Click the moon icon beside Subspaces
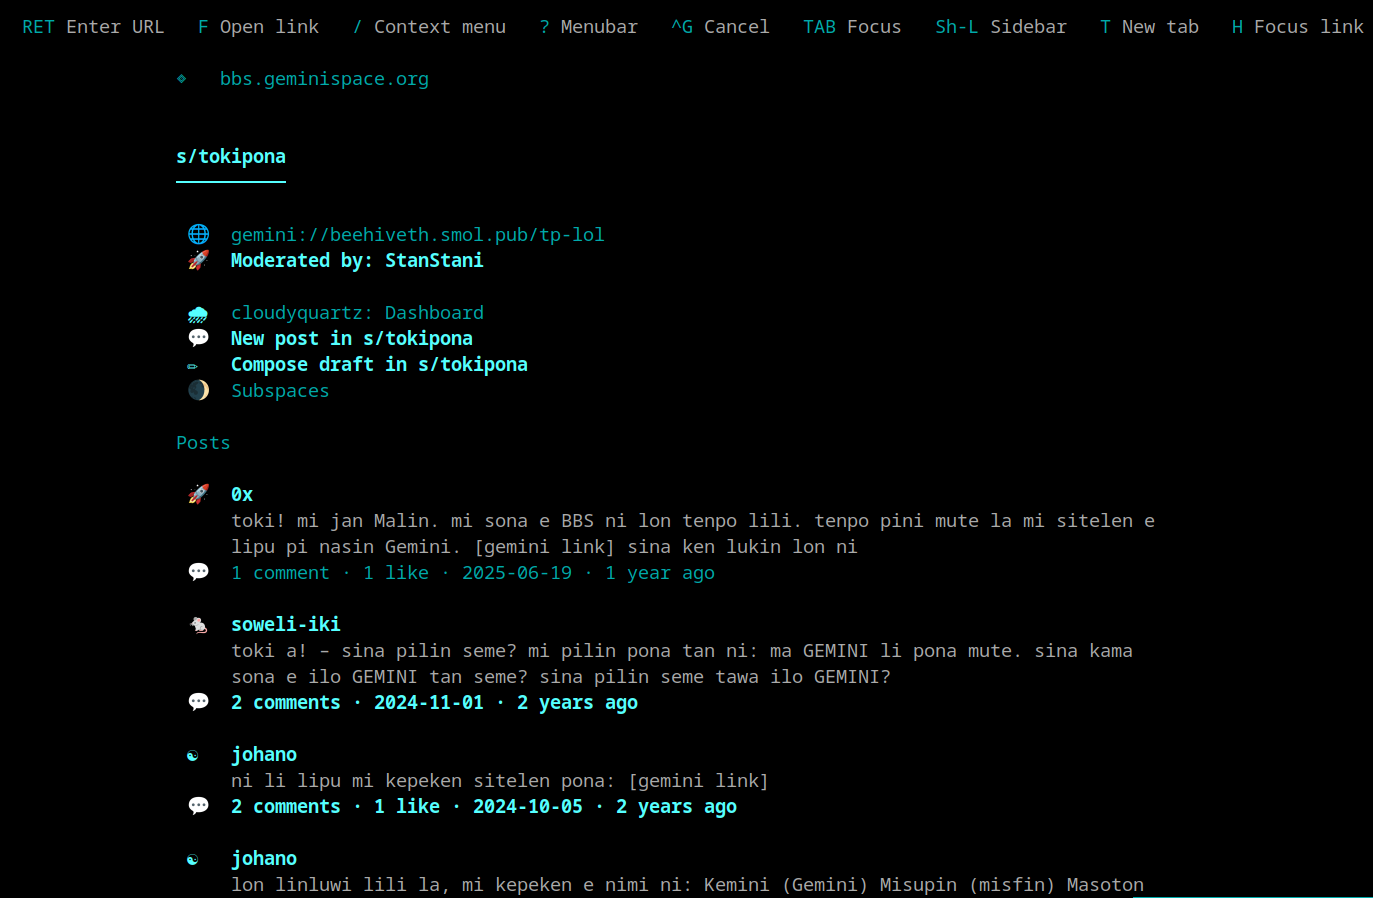 pyautogui.click(x=199, y=390)
